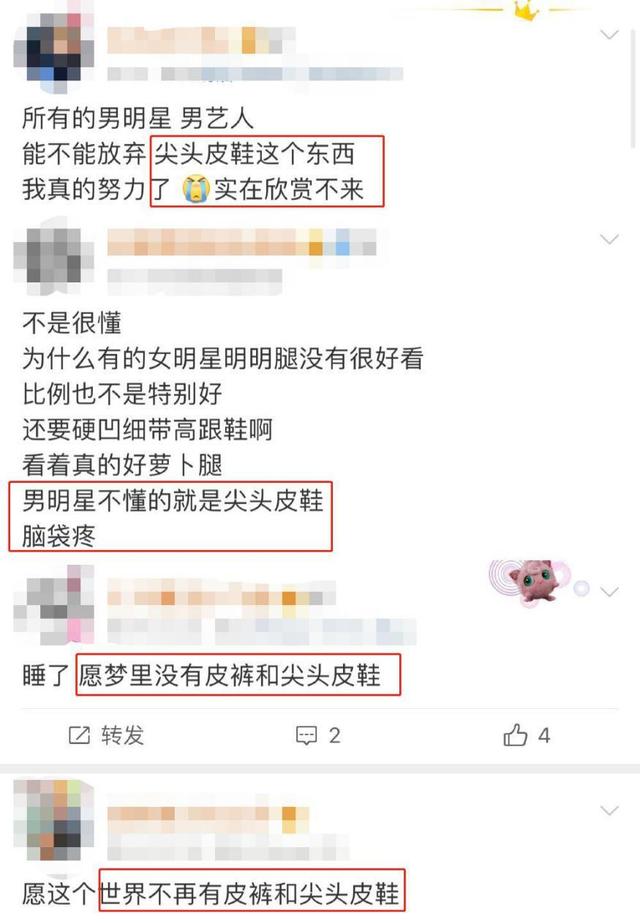Tap the comment count 2
This screenshot has width=640, height=924.
point(334,735)
